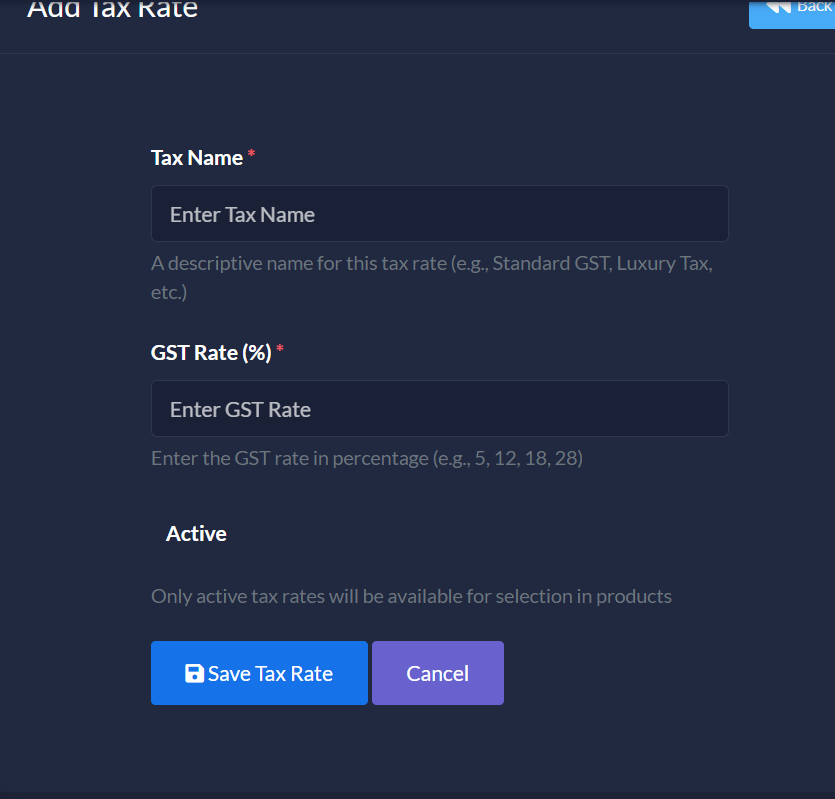
Task: Click the floppy disk save icon
Action: (195, 673)
